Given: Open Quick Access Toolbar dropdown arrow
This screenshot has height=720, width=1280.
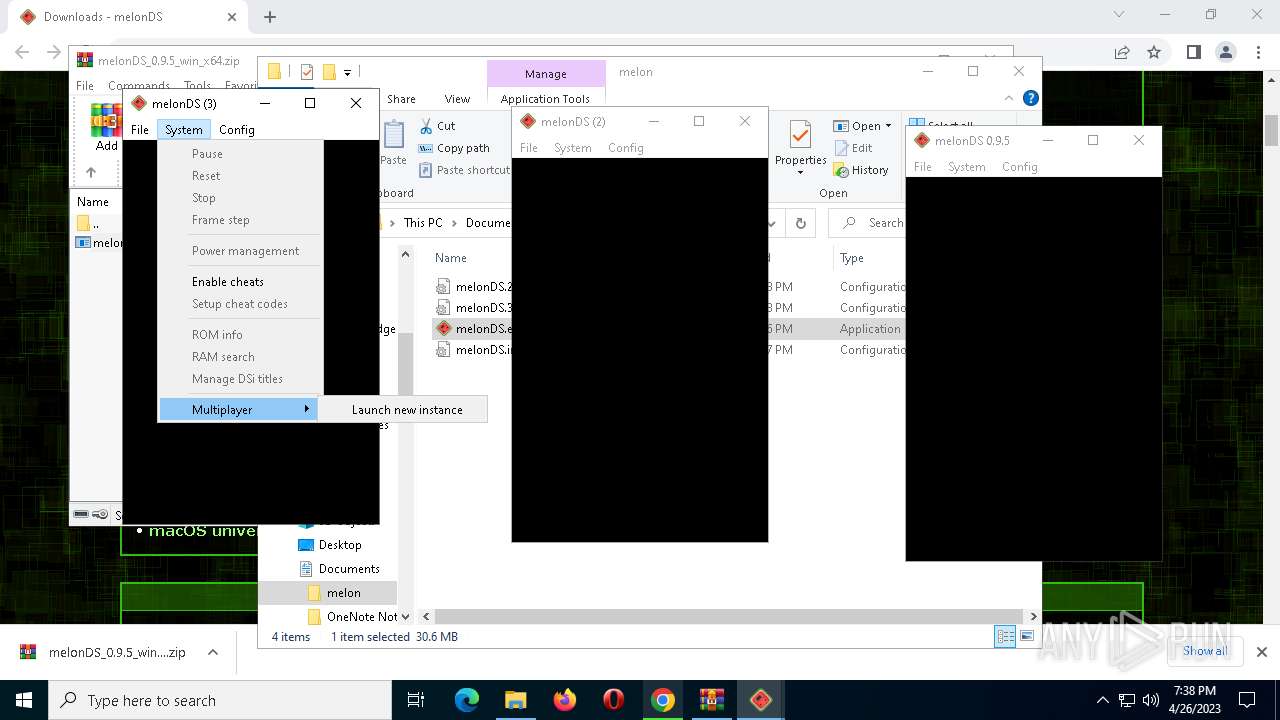Looking at the screenshot, I should click(348, 72).
